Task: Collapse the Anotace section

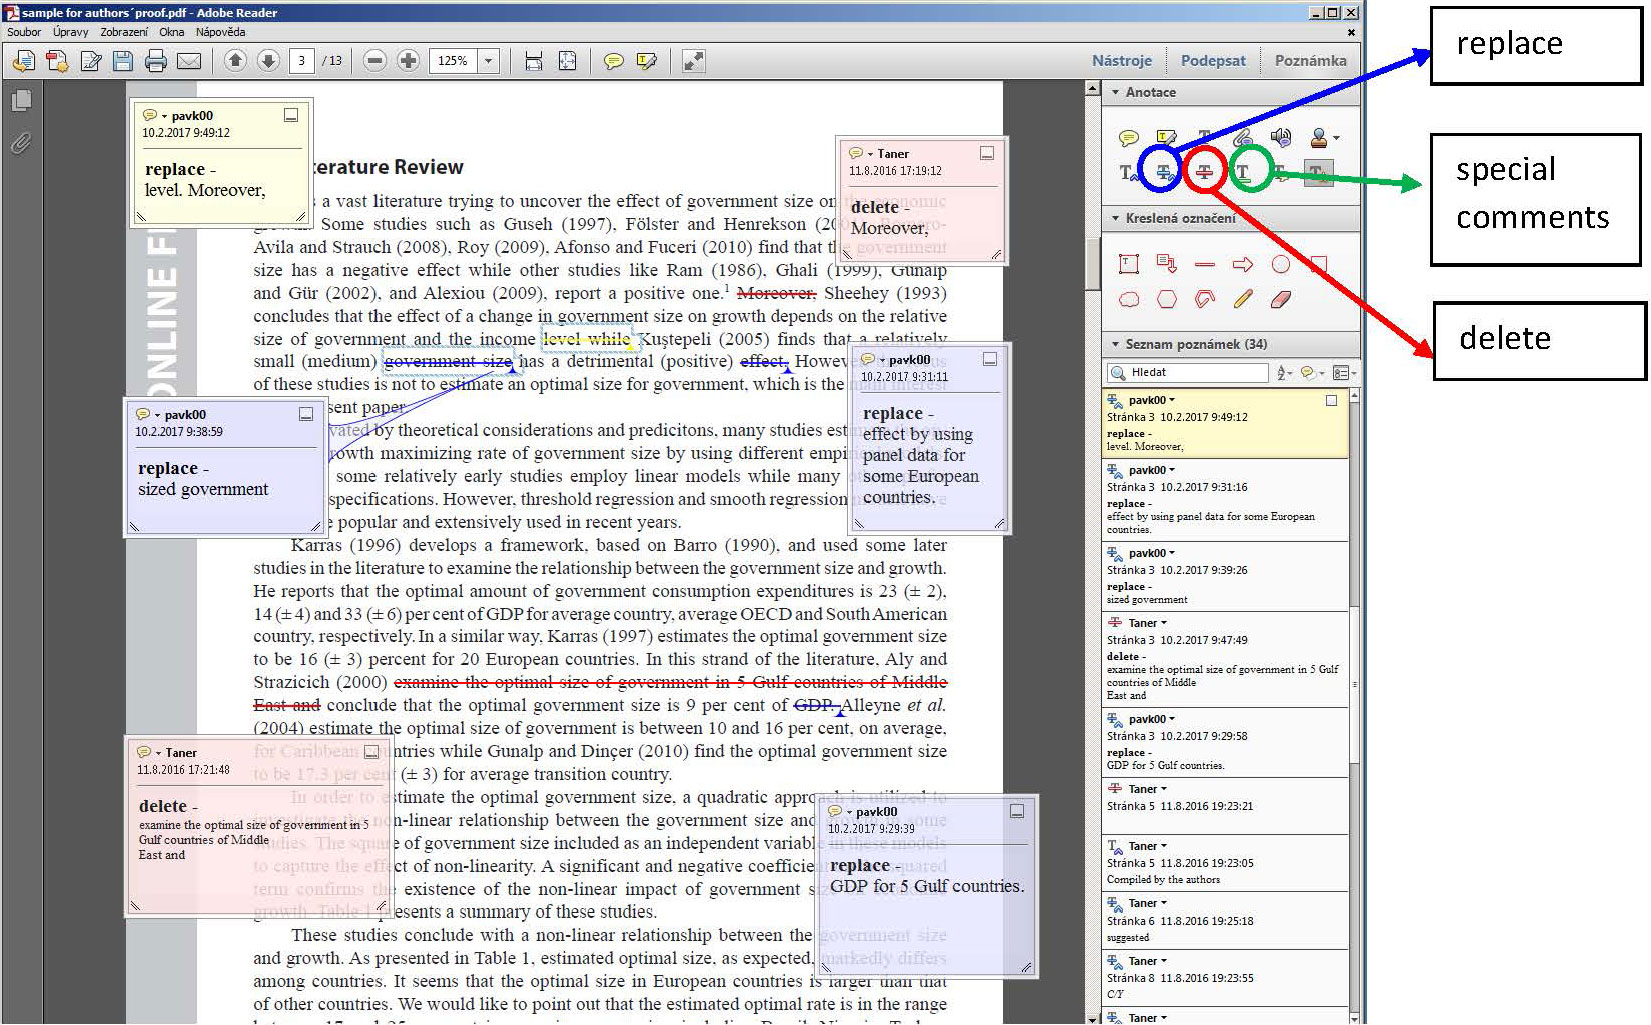Action: pos(1116,92)
